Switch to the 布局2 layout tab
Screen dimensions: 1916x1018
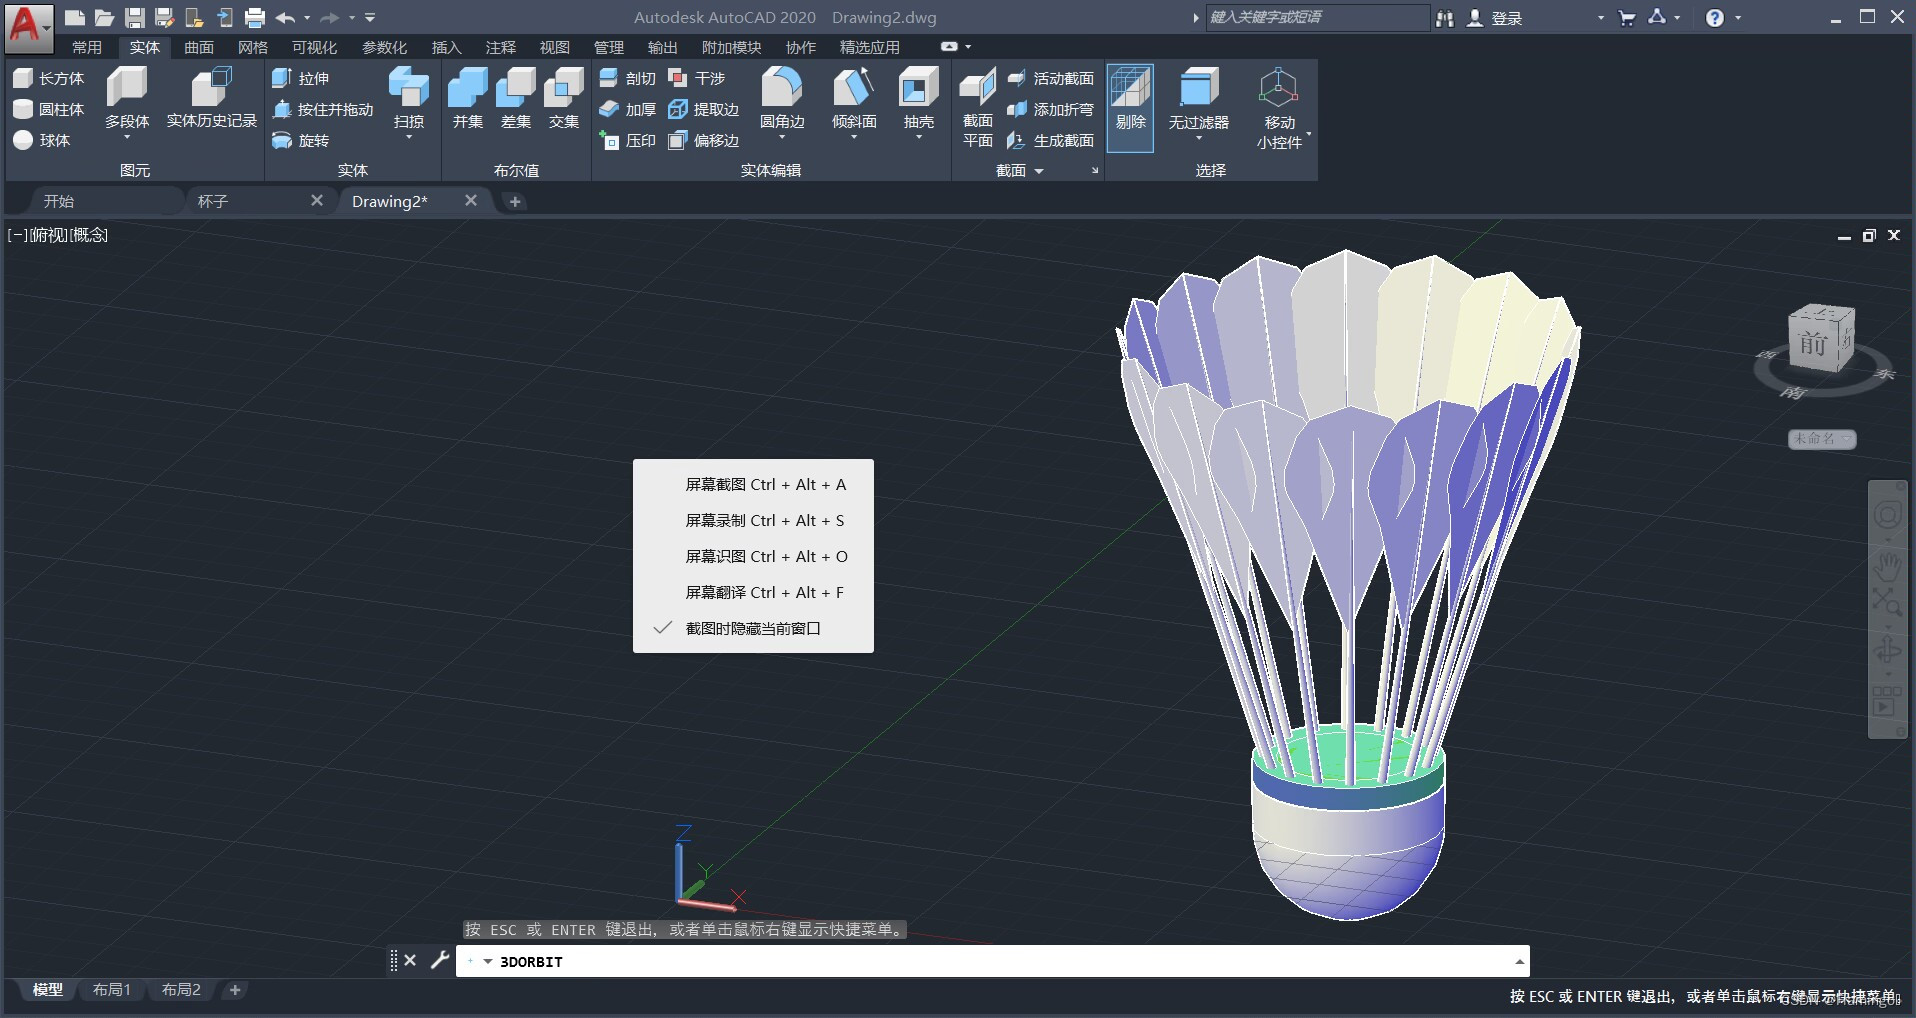pos(181,989)
